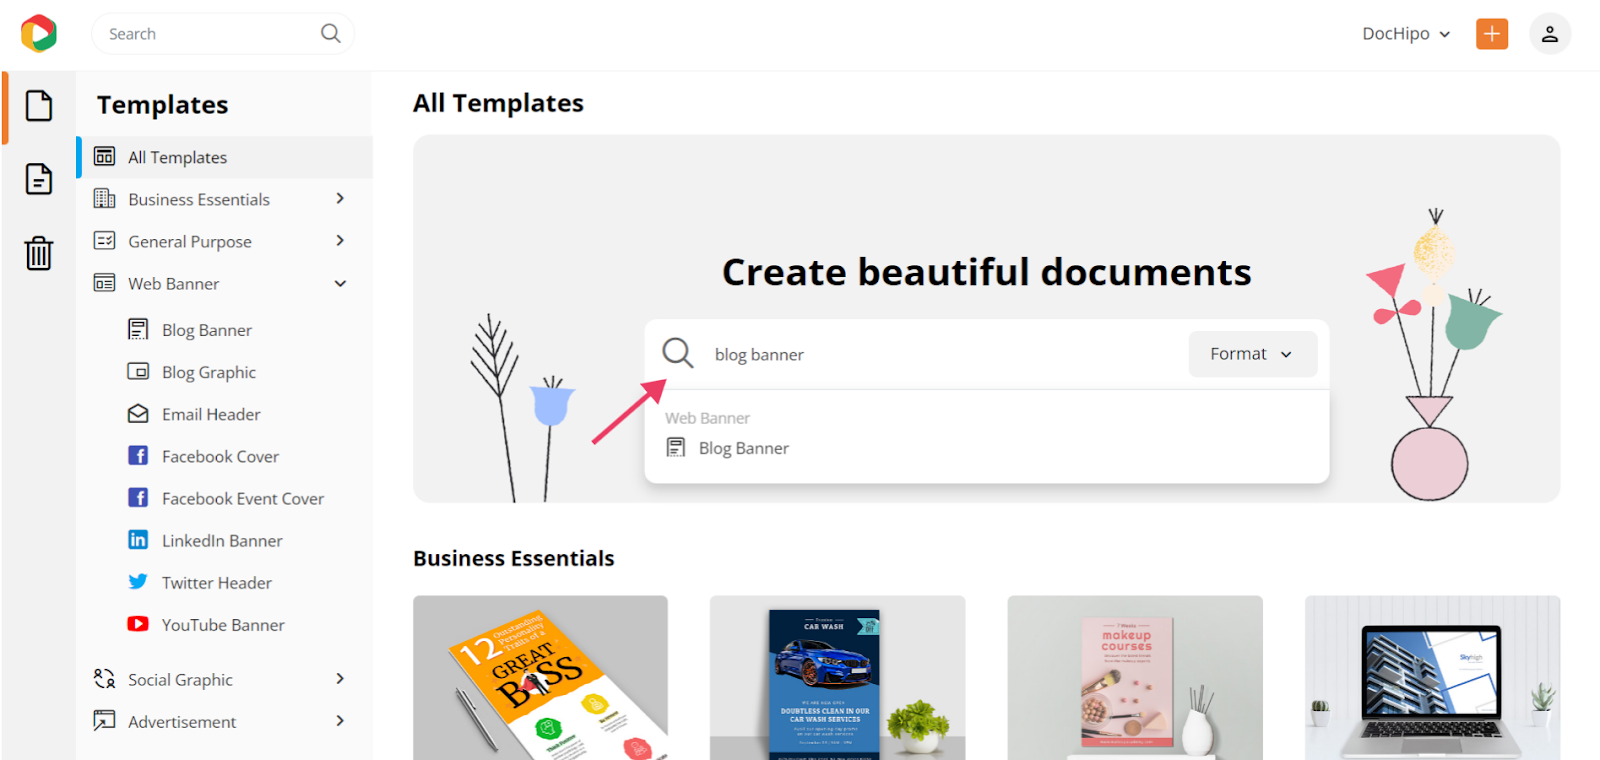Collapse the Web Banner chevron

[x=340, y=284]
